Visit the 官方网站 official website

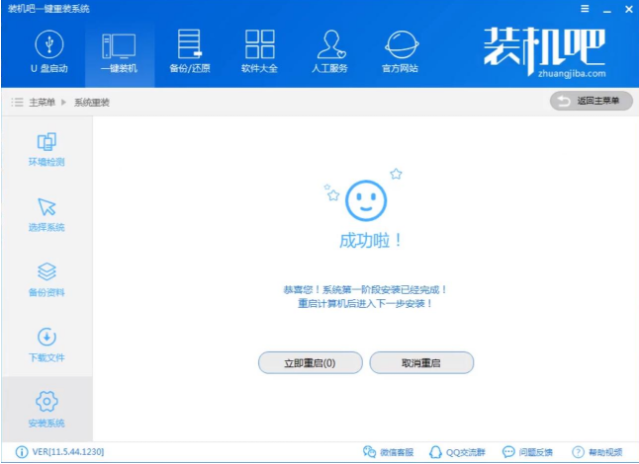point(400,52)
